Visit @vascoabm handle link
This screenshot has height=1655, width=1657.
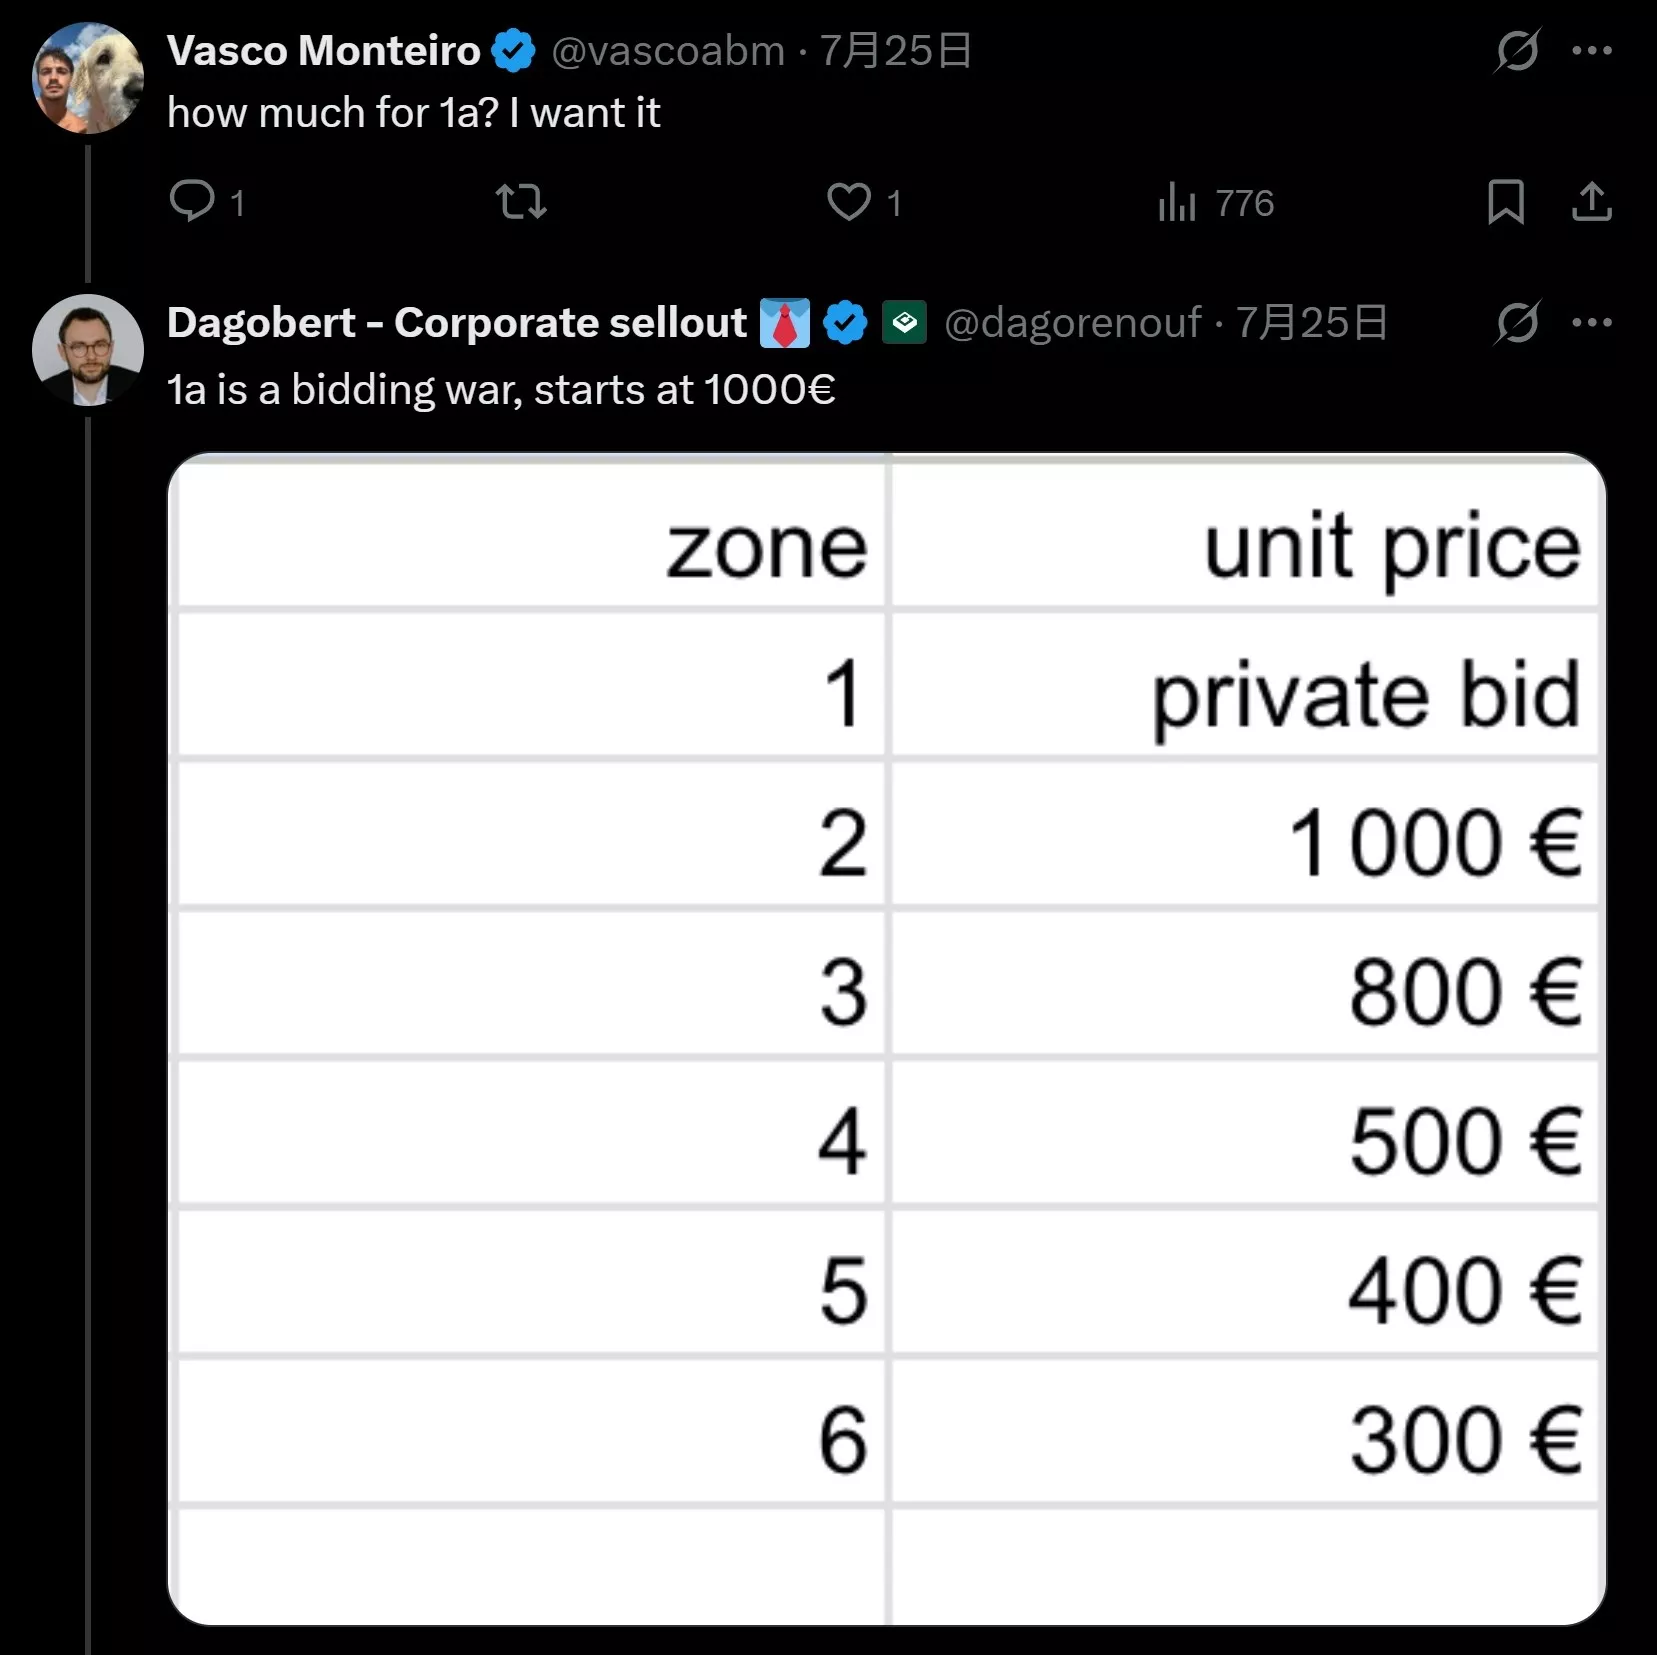pos(667,51)
